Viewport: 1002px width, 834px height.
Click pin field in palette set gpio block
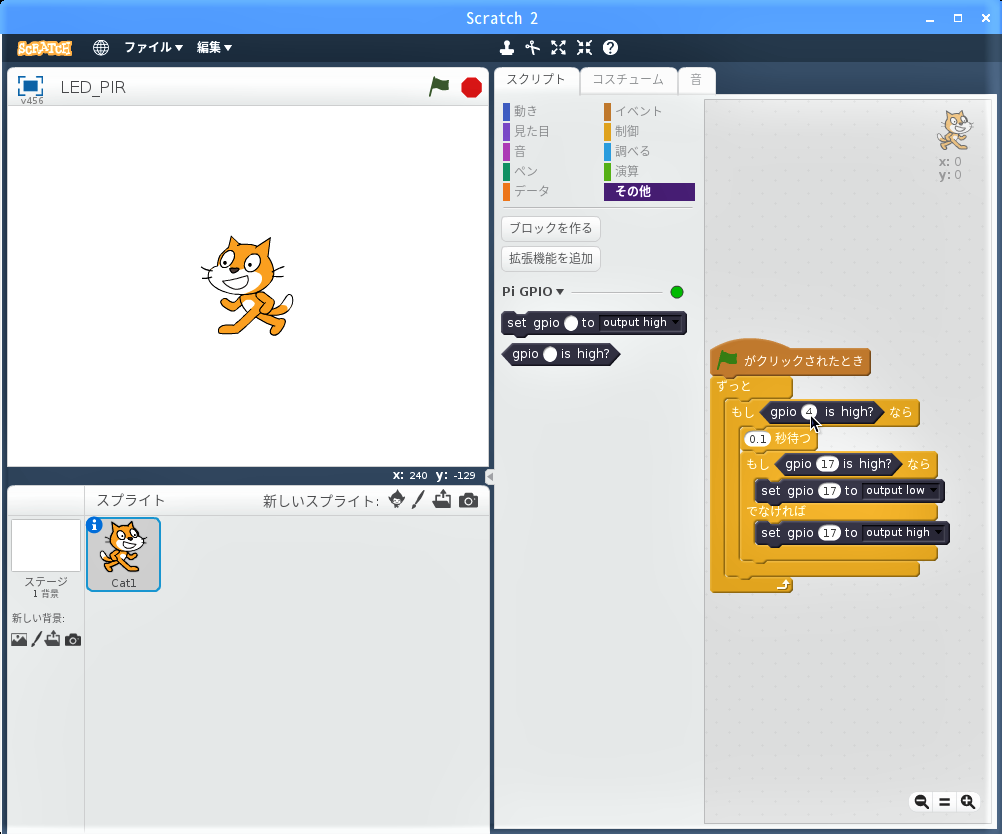click(x=571, y=323)
